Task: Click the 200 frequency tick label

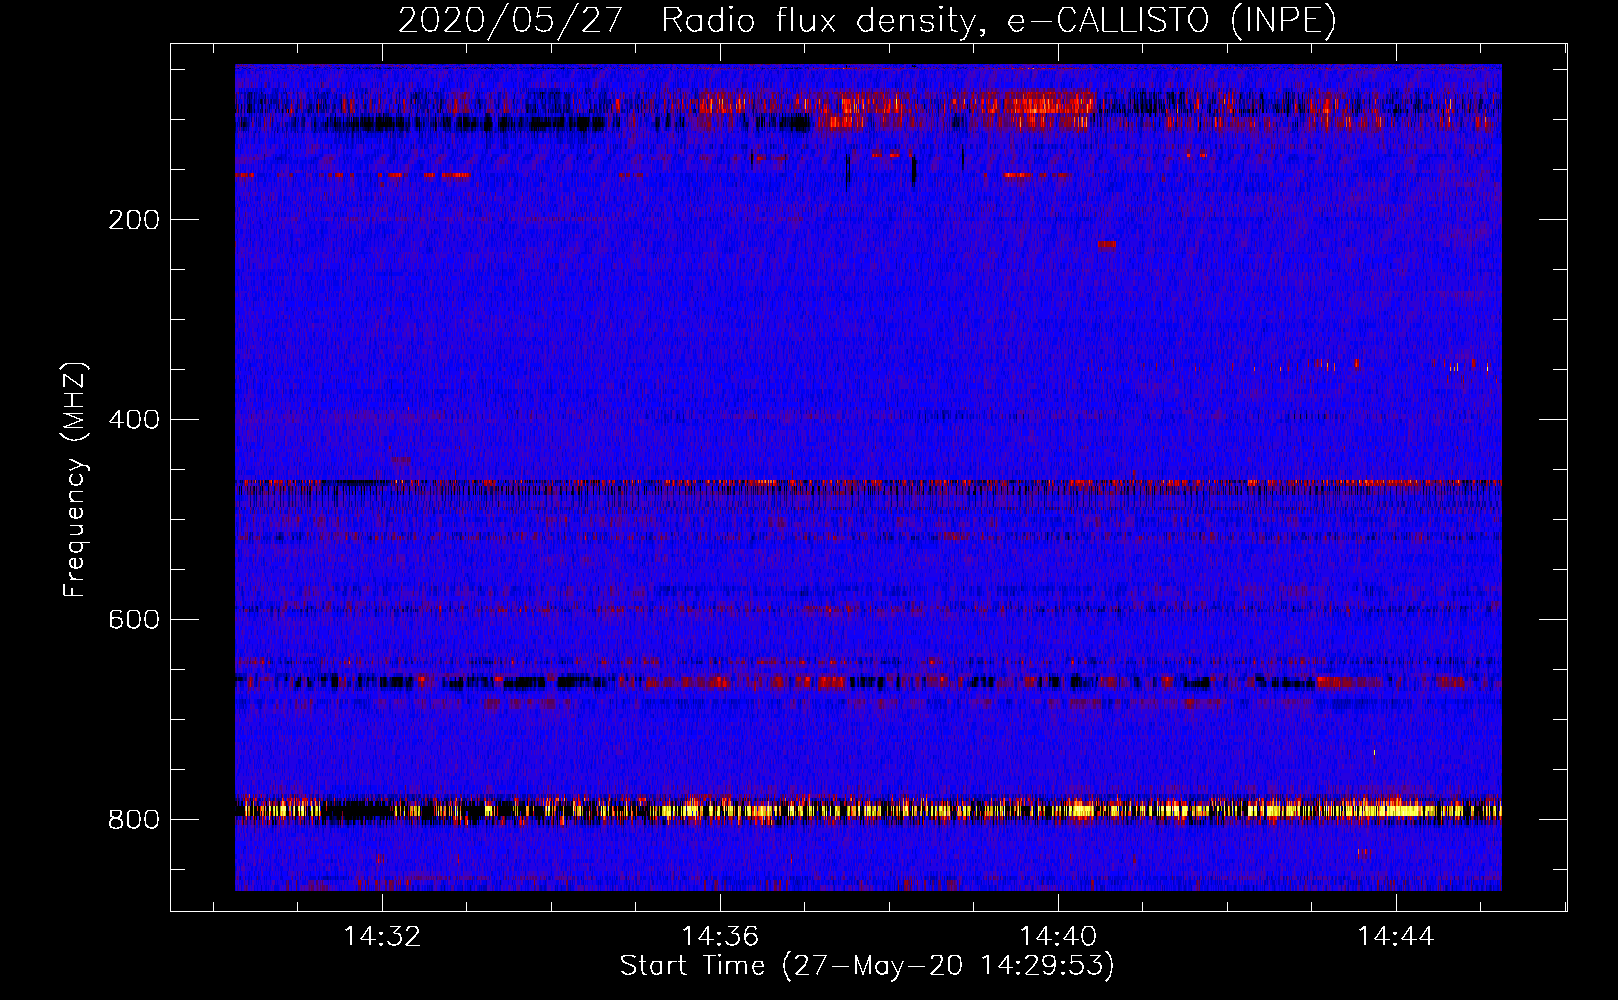Action: (134, 220)
